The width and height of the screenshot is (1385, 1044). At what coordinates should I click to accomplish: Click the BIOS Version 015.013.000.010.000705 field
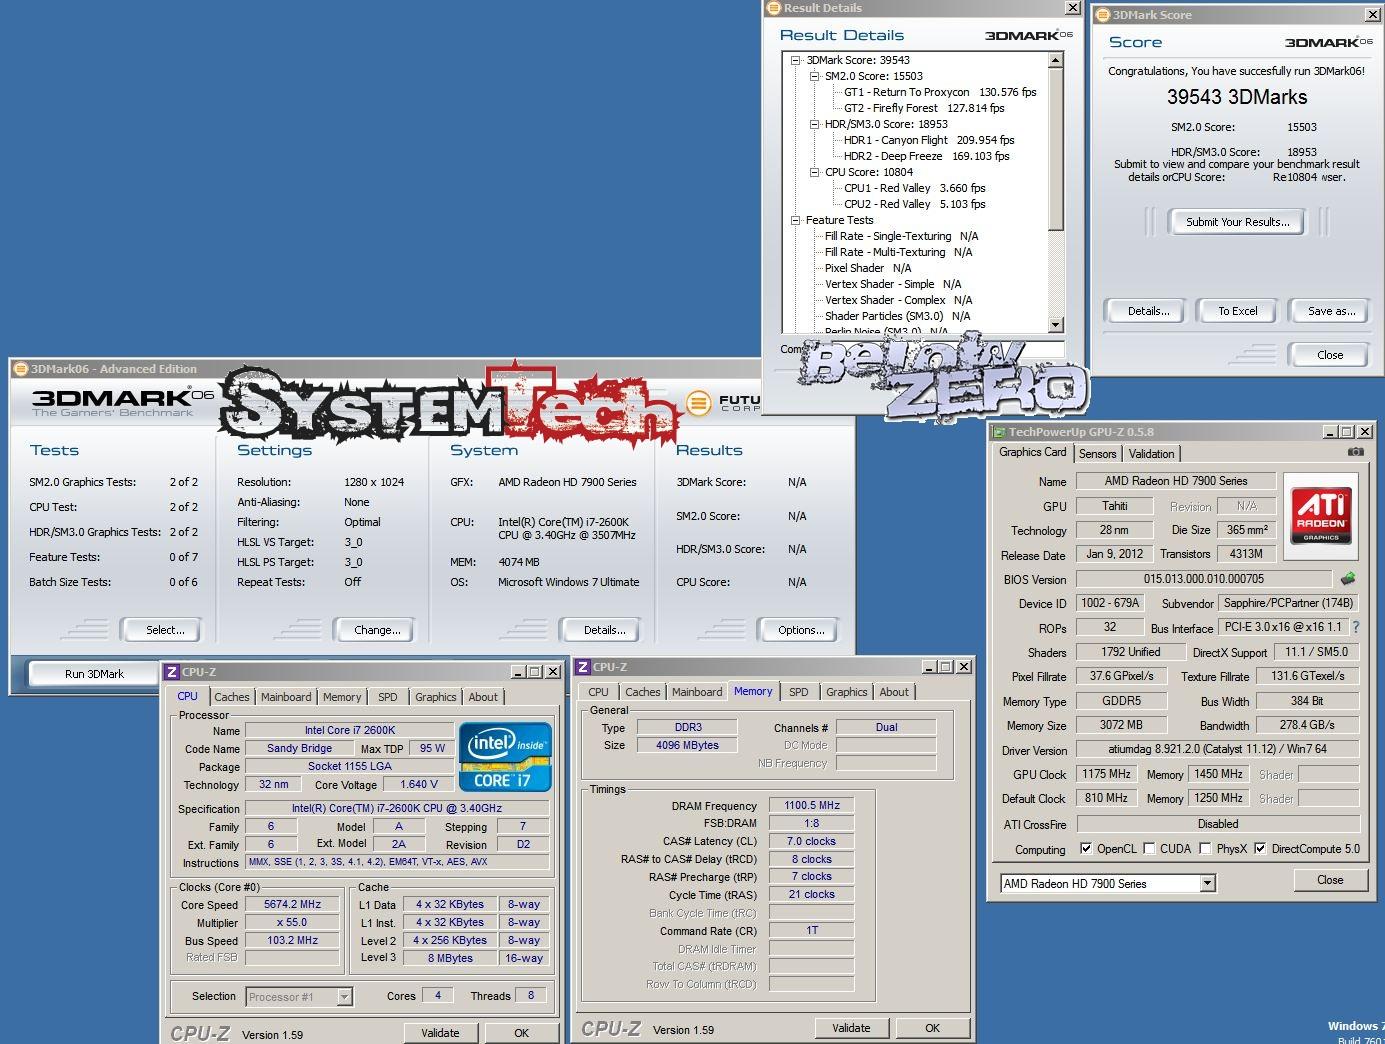1203,579
